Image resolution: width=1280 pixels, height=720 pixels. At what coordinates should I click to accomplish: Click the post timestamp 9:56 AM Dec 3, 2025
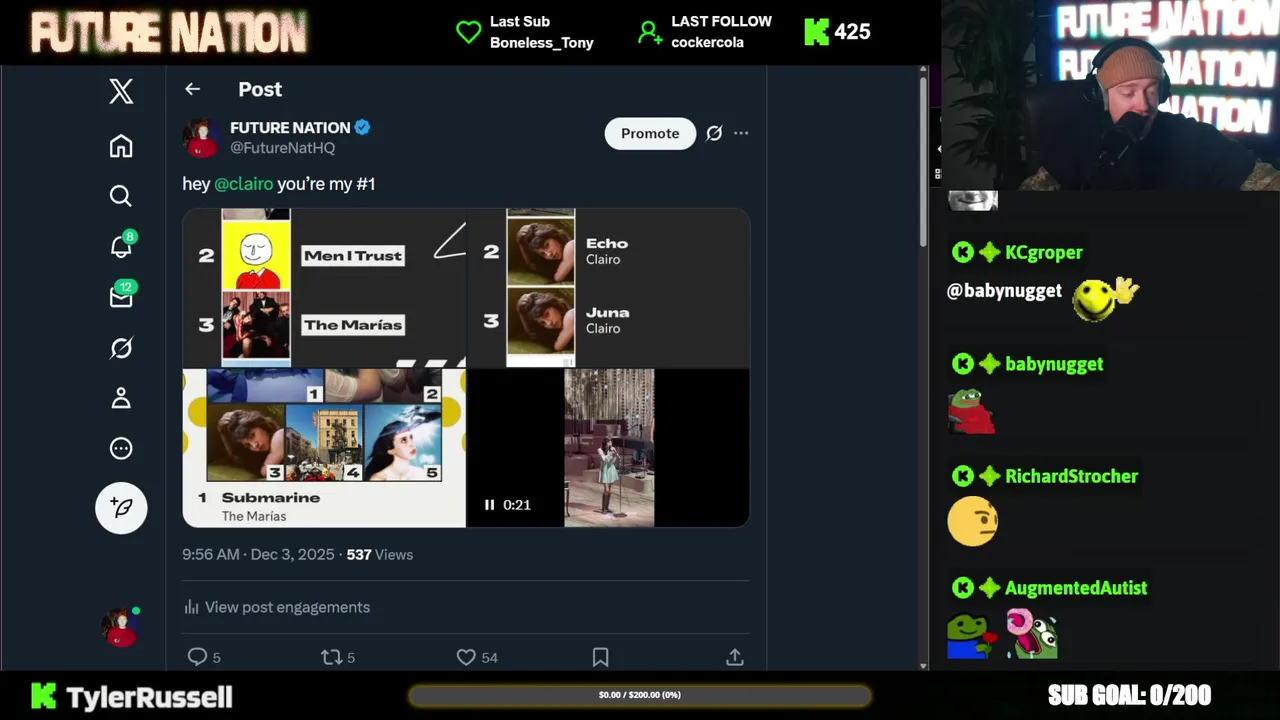click(258, 554)
